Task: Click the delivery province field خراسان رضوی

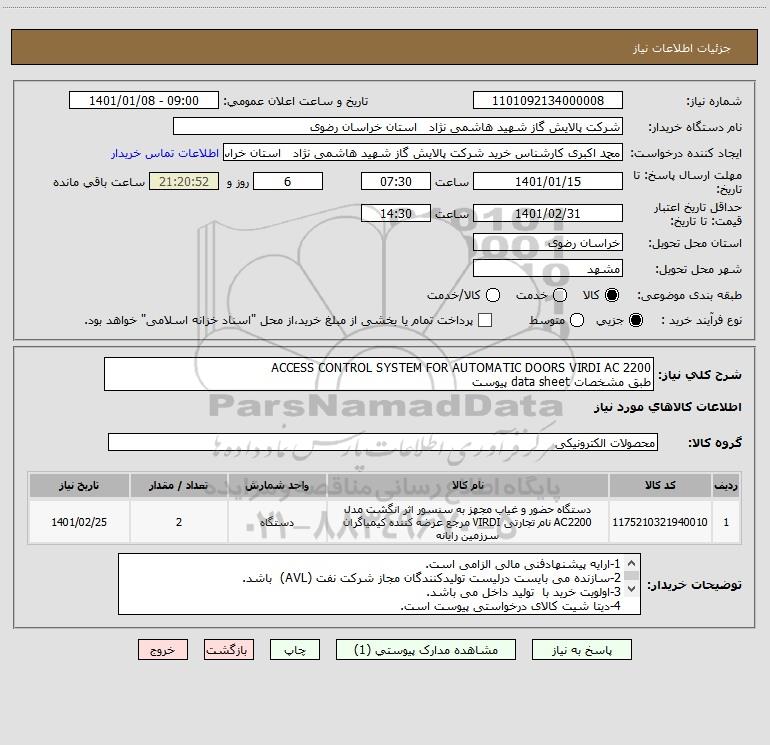Action: 548,242
